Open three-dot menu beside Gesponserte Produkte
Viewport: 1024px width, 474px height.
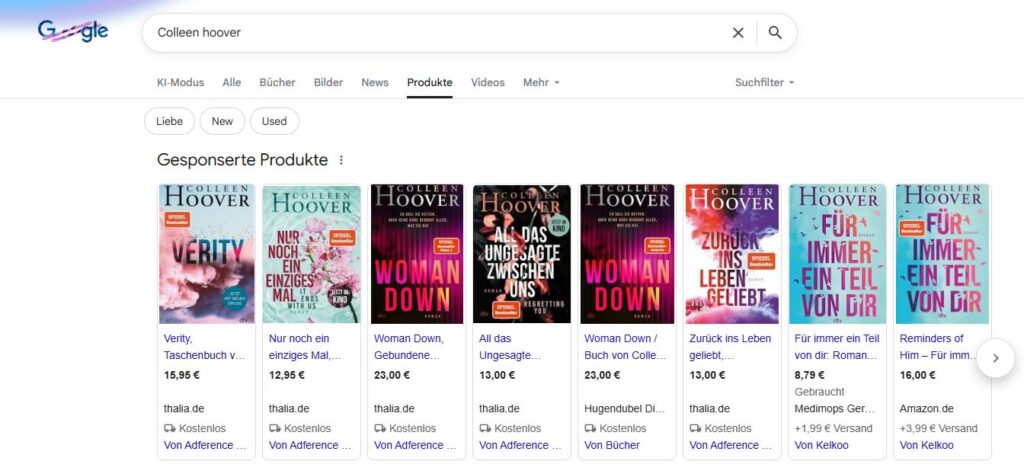coord(341,160)
